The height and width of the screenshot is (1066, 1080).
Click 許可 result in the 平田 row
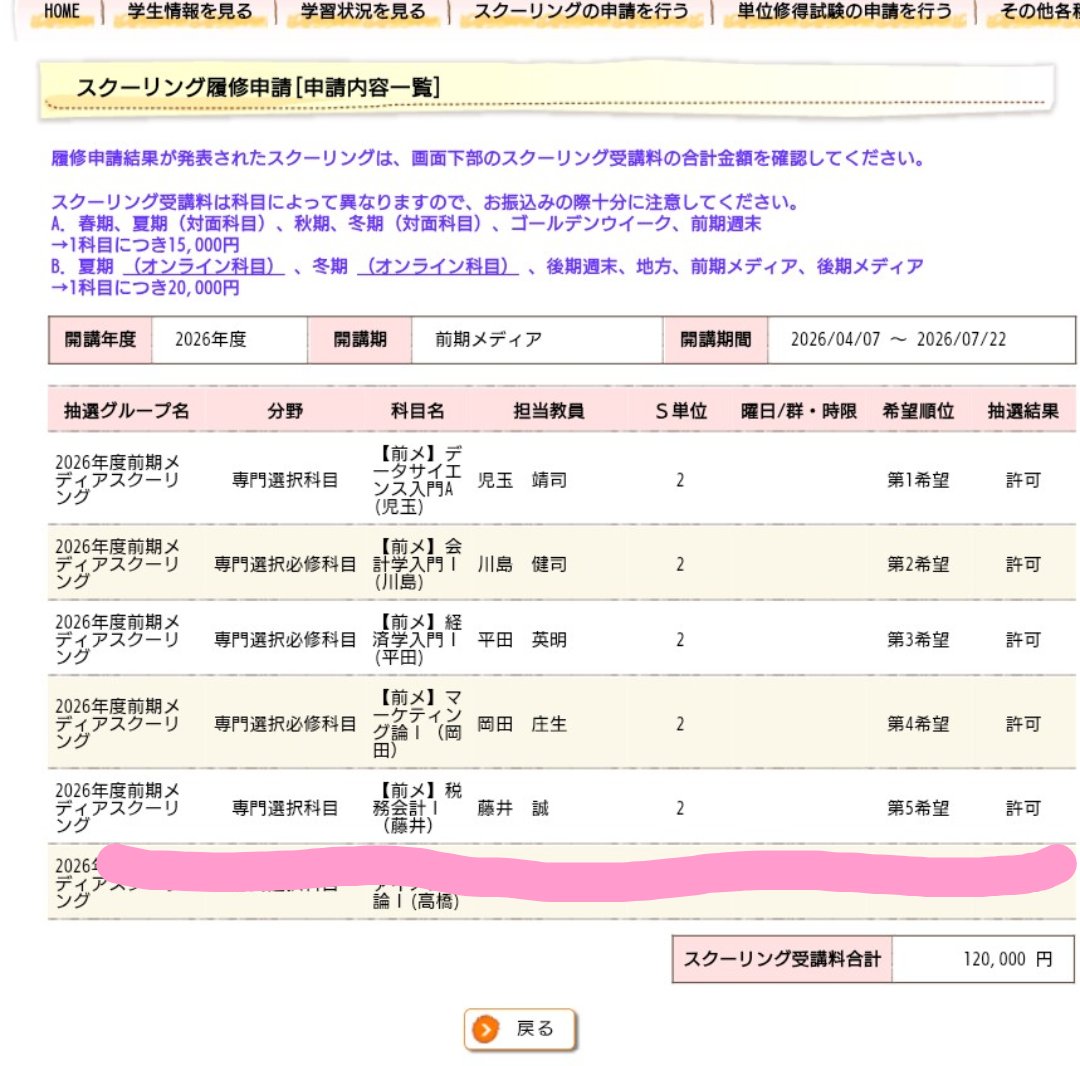(1023, 640)
